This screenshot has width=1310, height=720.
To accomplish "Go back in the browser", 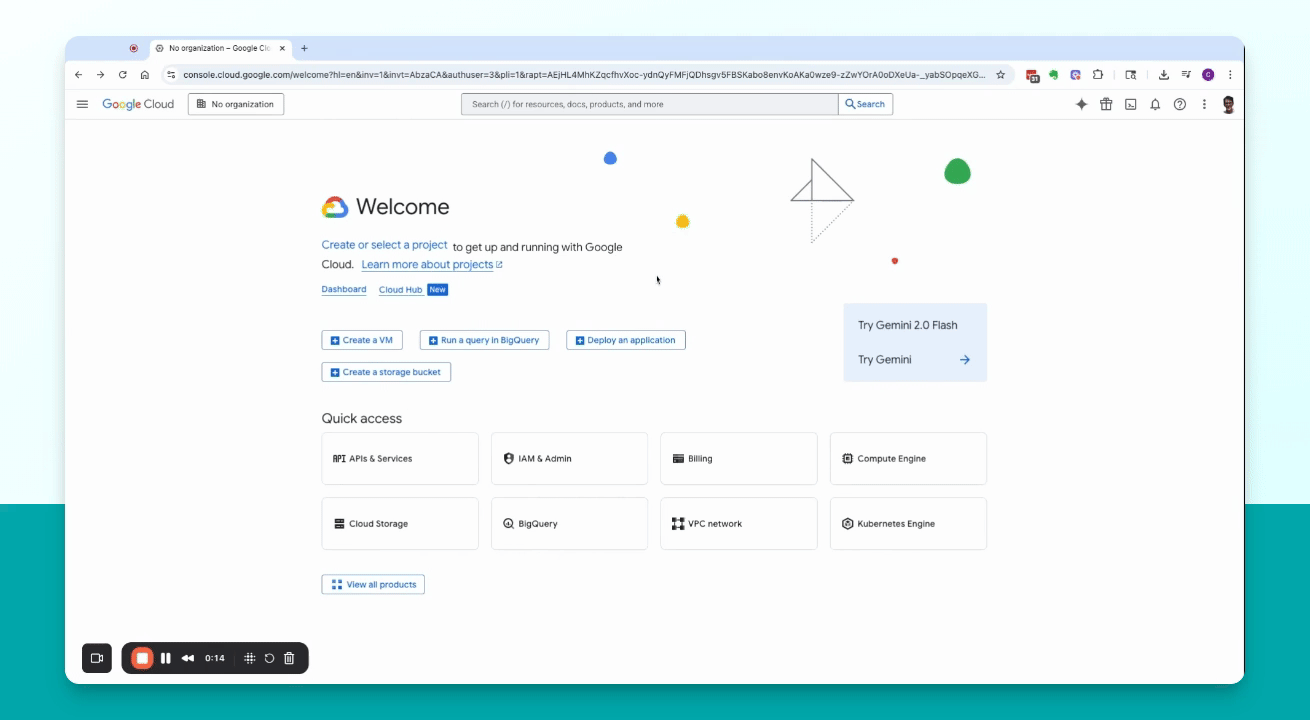I will [x=79, y=75].
